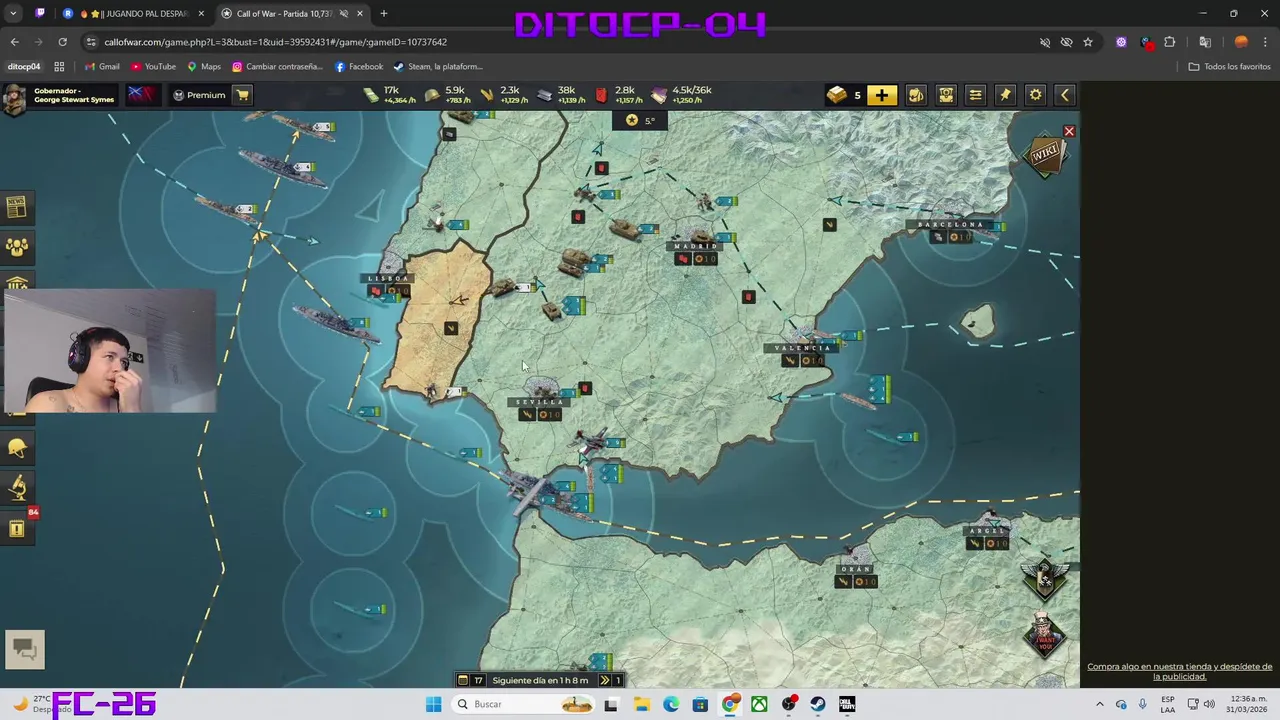
Task: Click the taskbar Buscar search box
Action: point(525,704)
